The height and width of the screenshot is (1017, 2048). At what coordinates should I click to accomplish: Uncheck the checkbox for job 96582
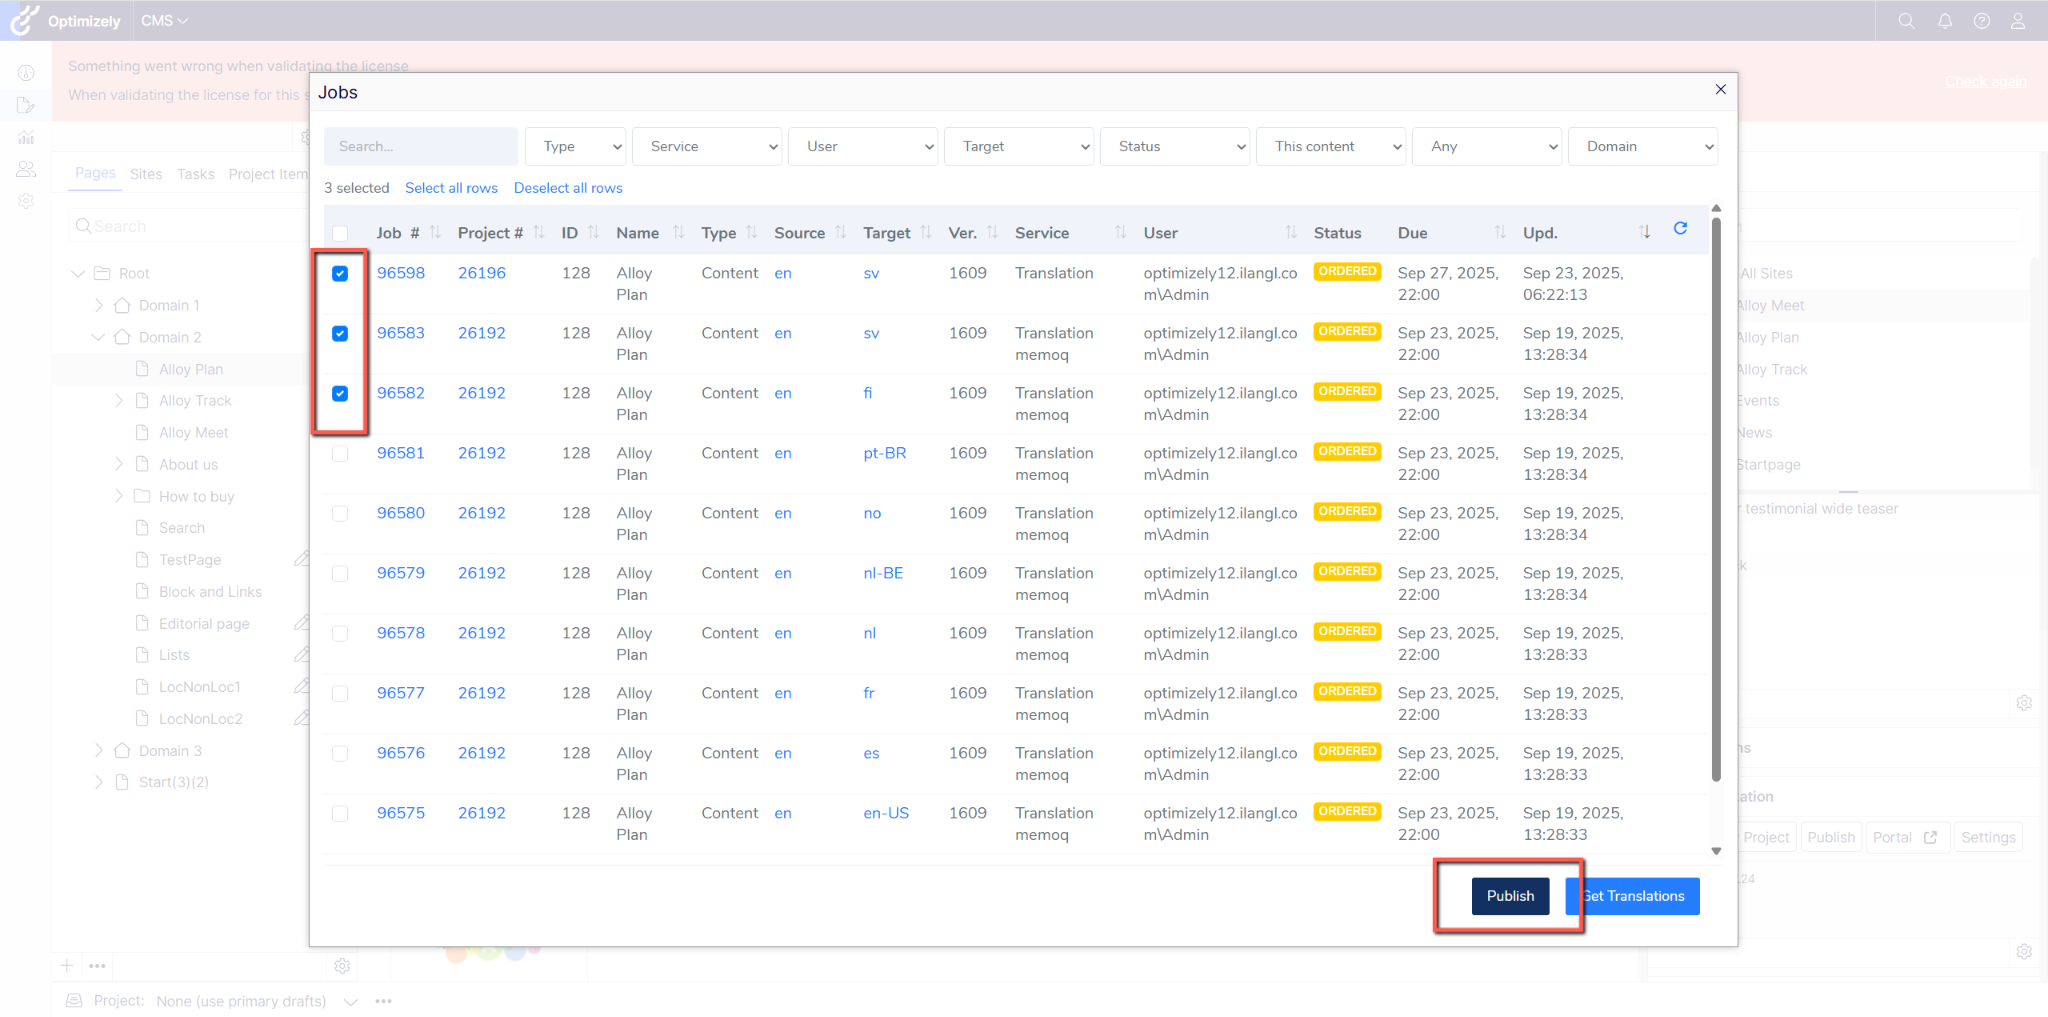tap(340, 393)
